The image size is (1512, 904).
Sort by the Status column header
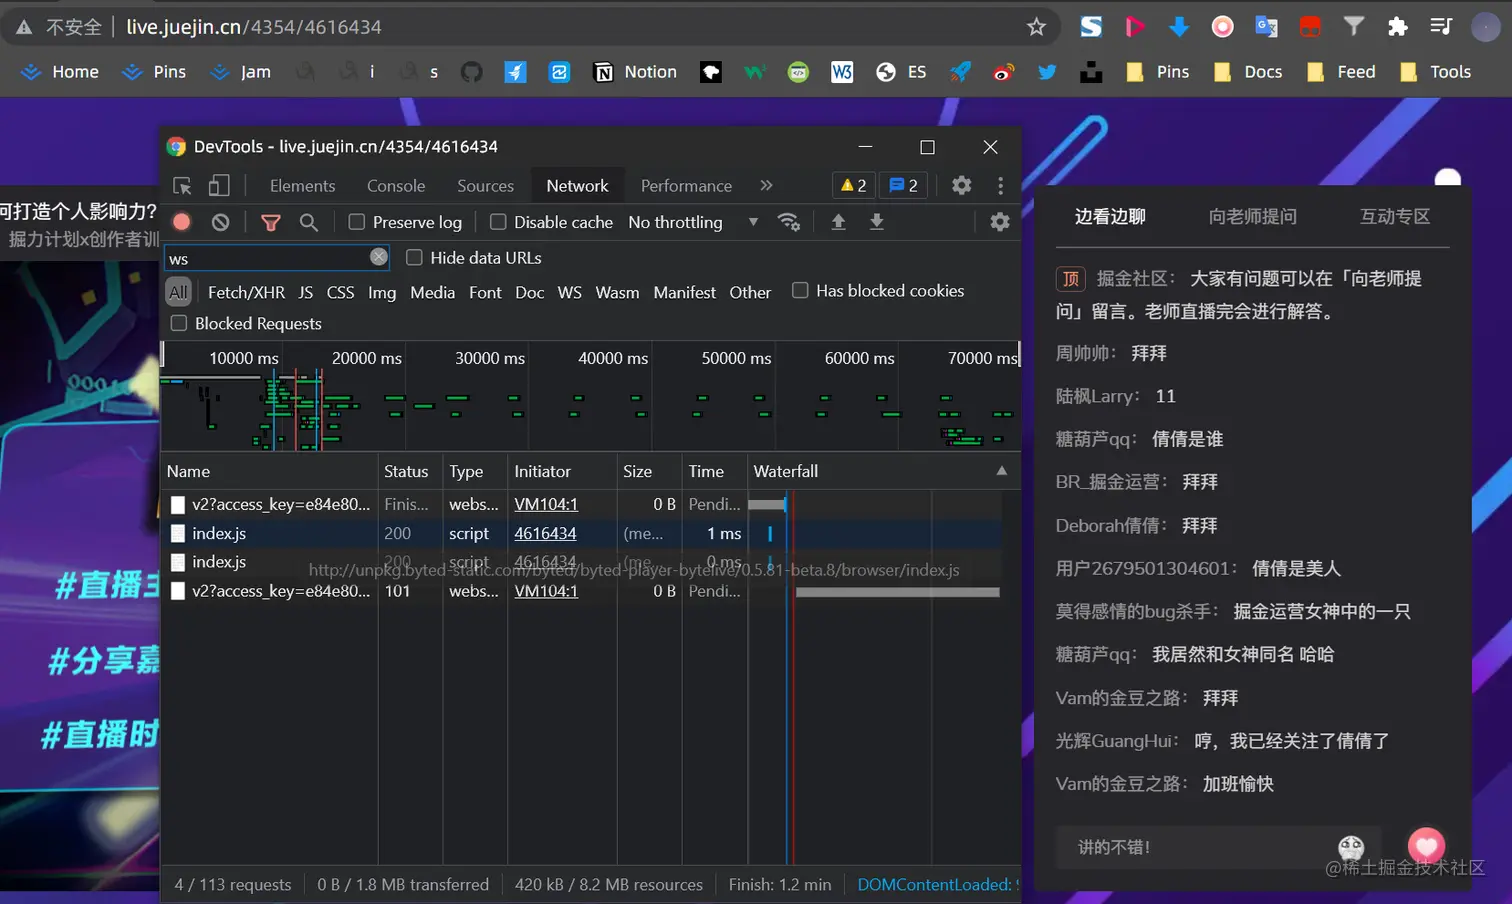click(406, 471)
